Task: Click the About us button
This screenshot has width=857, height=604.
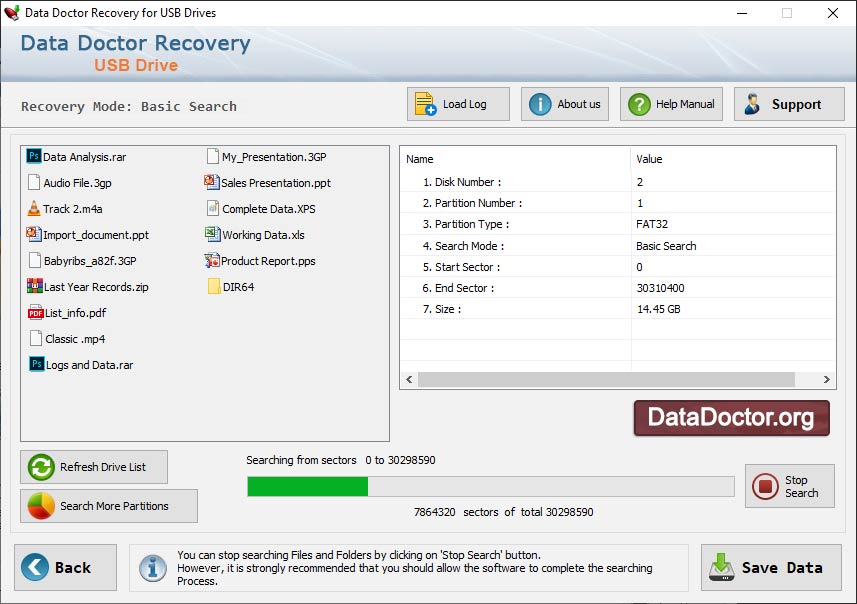Action: [x=564, y=103]
